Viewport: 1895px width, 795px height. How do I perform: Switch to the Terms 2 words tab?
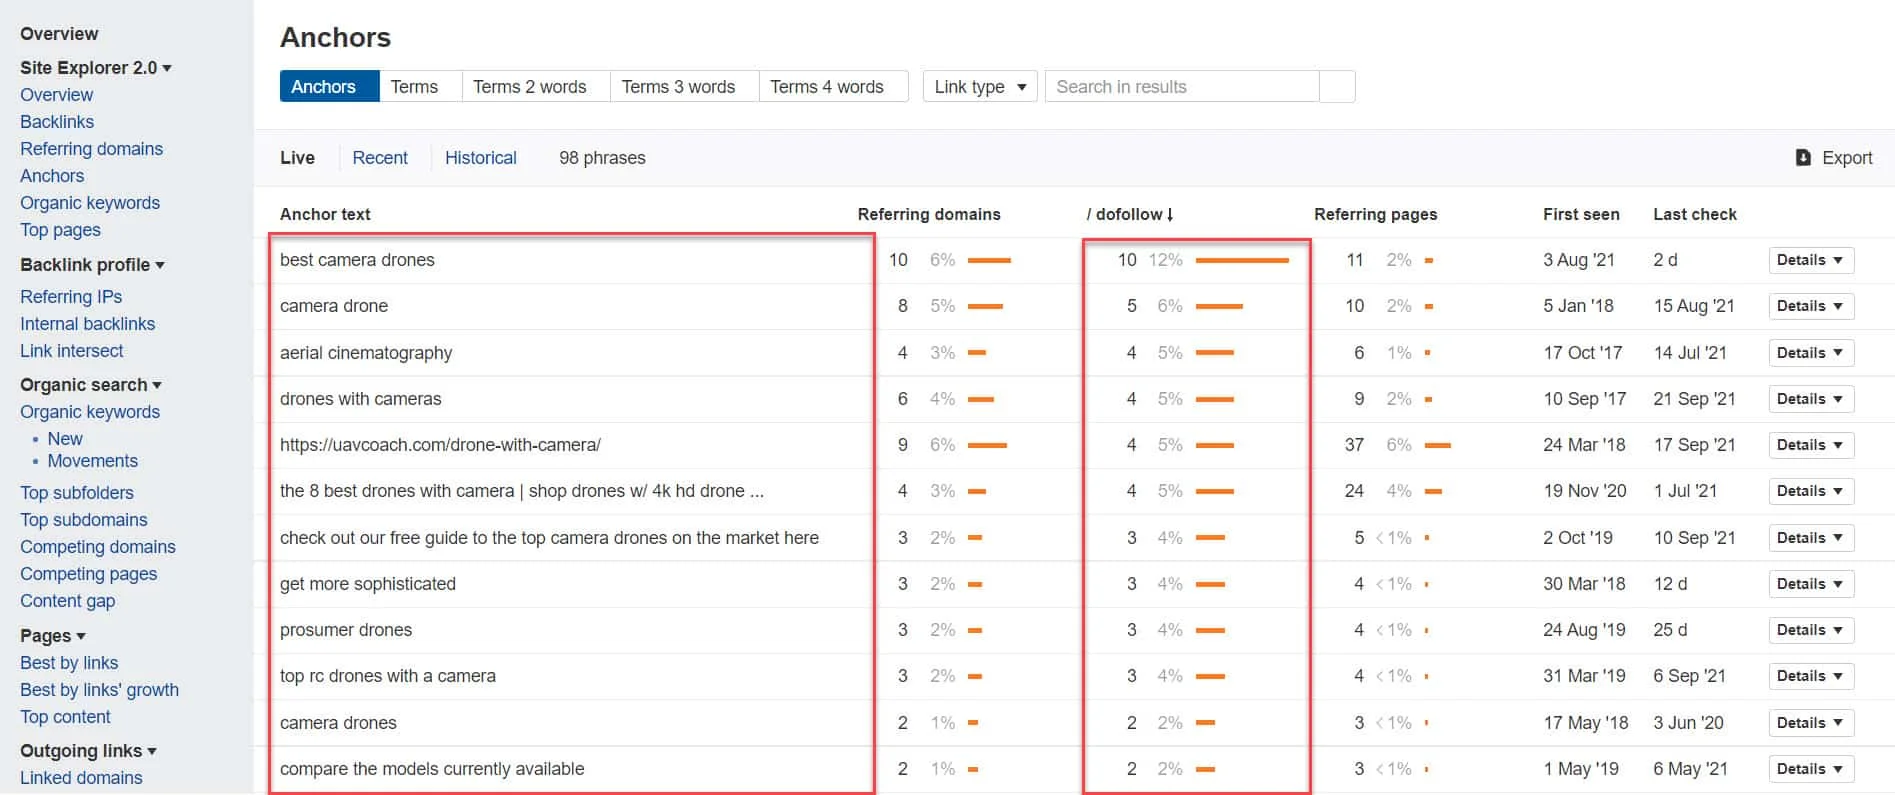click(529, 87)
